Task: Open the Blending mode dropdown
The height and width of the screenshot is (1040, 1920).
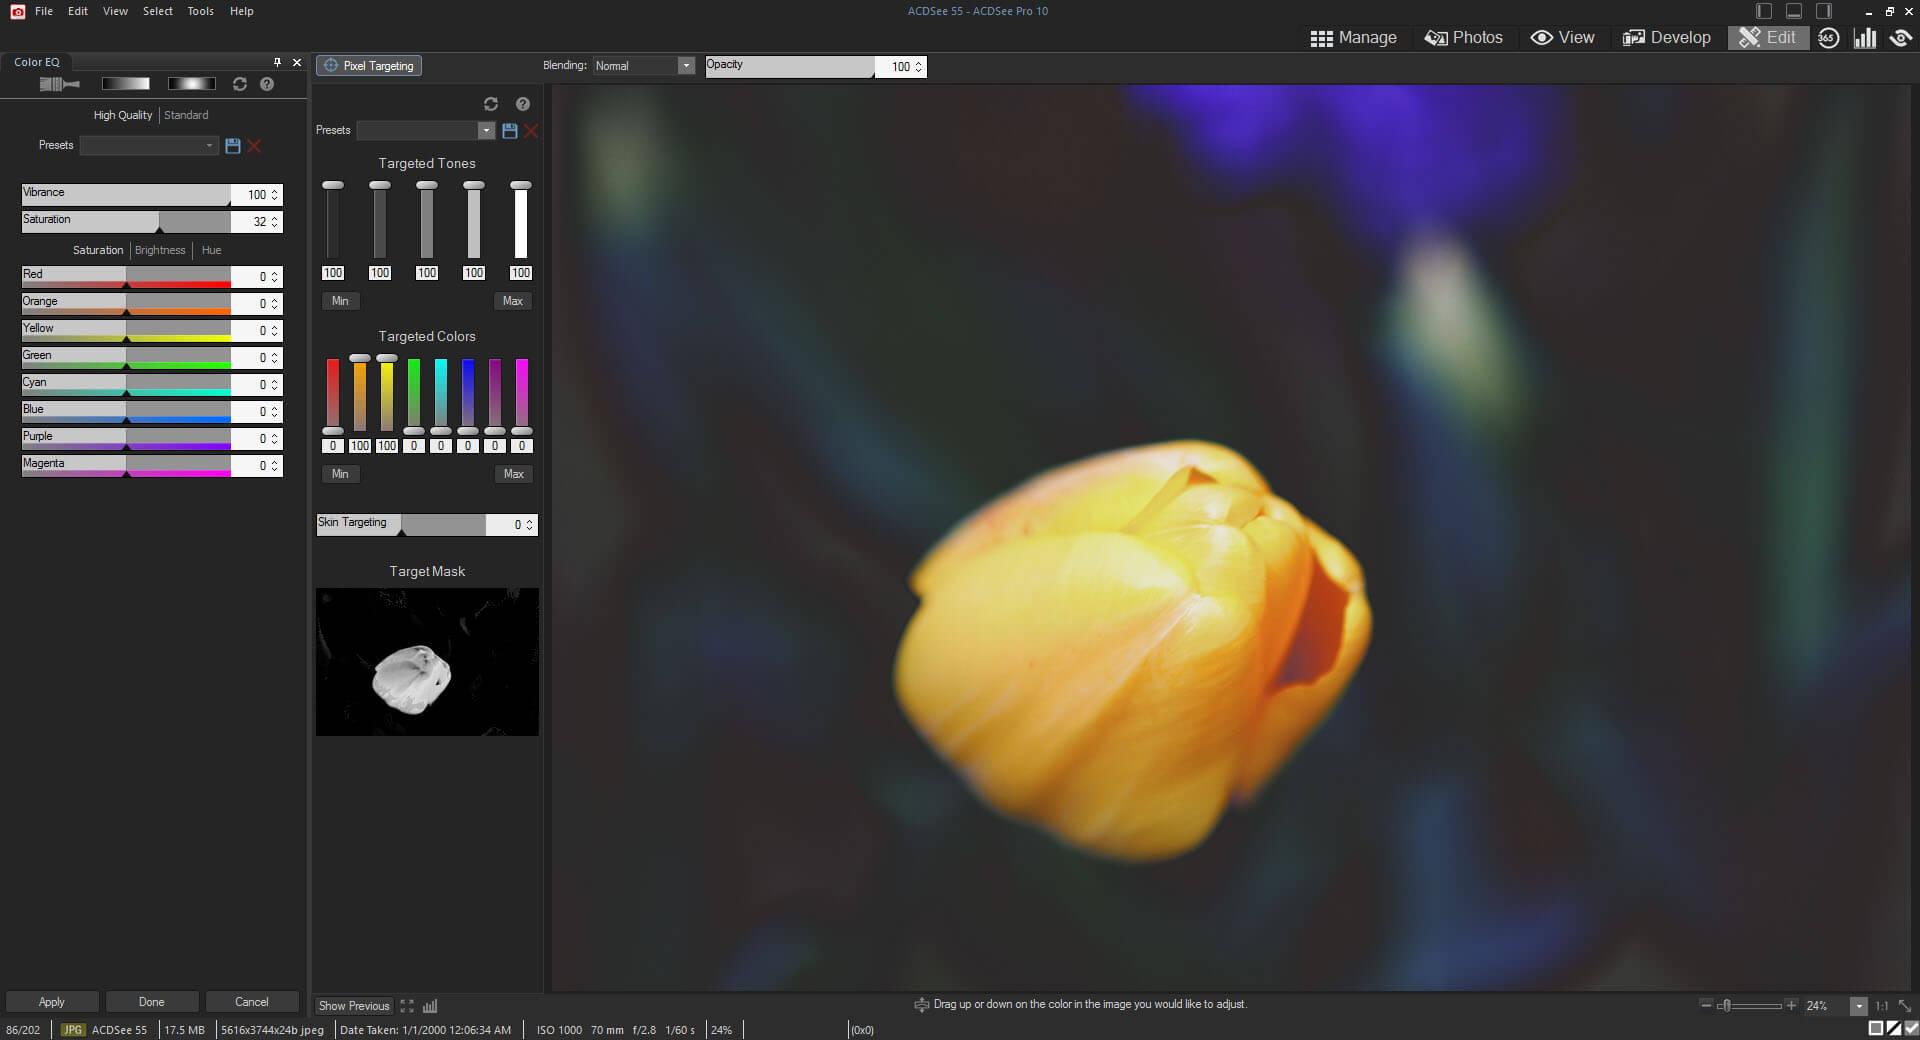Action: [x=686, y=65]
